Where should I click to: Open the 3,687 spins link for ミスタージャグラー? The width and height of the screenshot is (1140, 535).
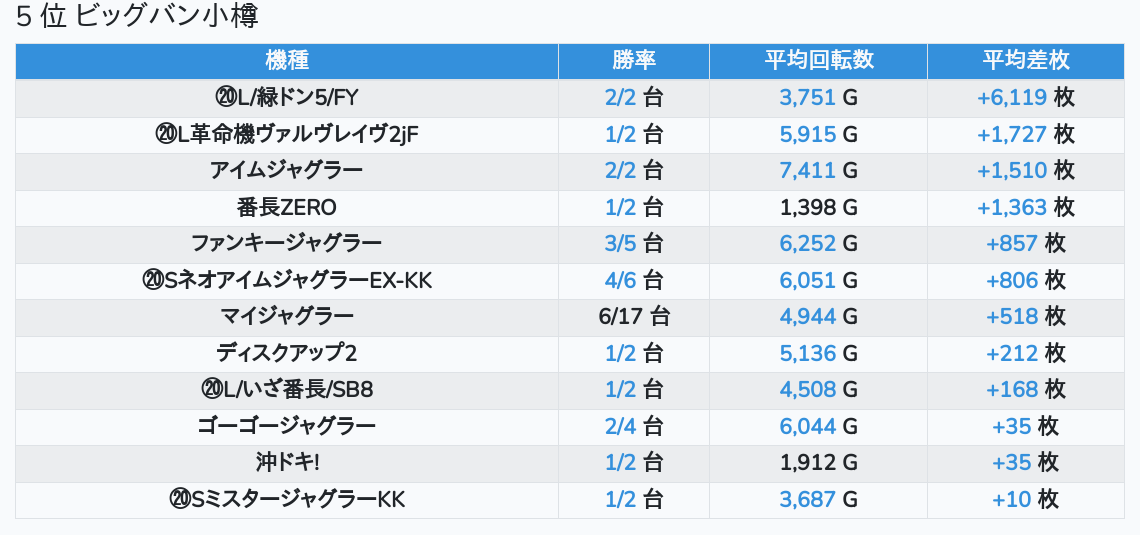(807, 500)
